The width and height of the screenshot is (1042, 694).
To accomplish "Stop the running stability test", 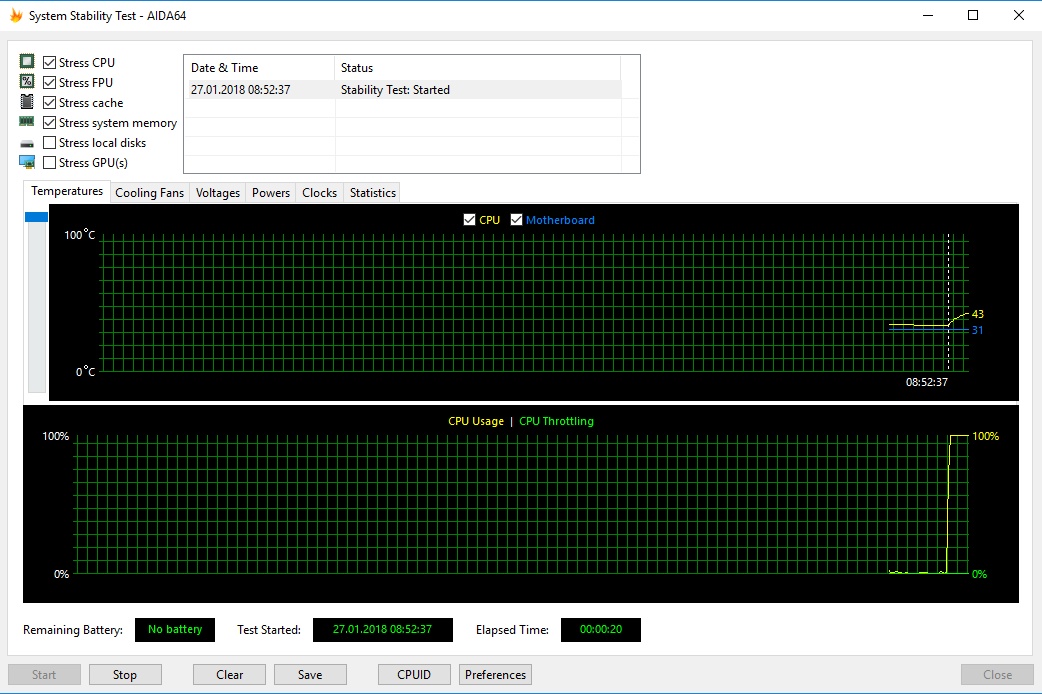I will click(x=125, y=675).
